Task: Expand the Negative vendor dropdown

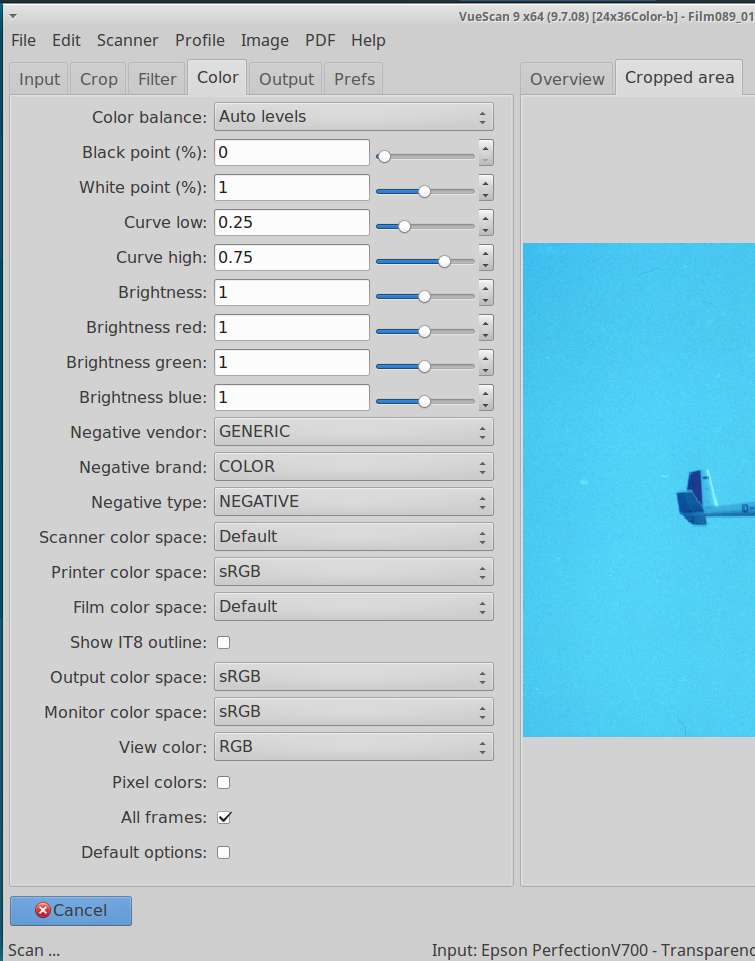Action: [354, 432]
